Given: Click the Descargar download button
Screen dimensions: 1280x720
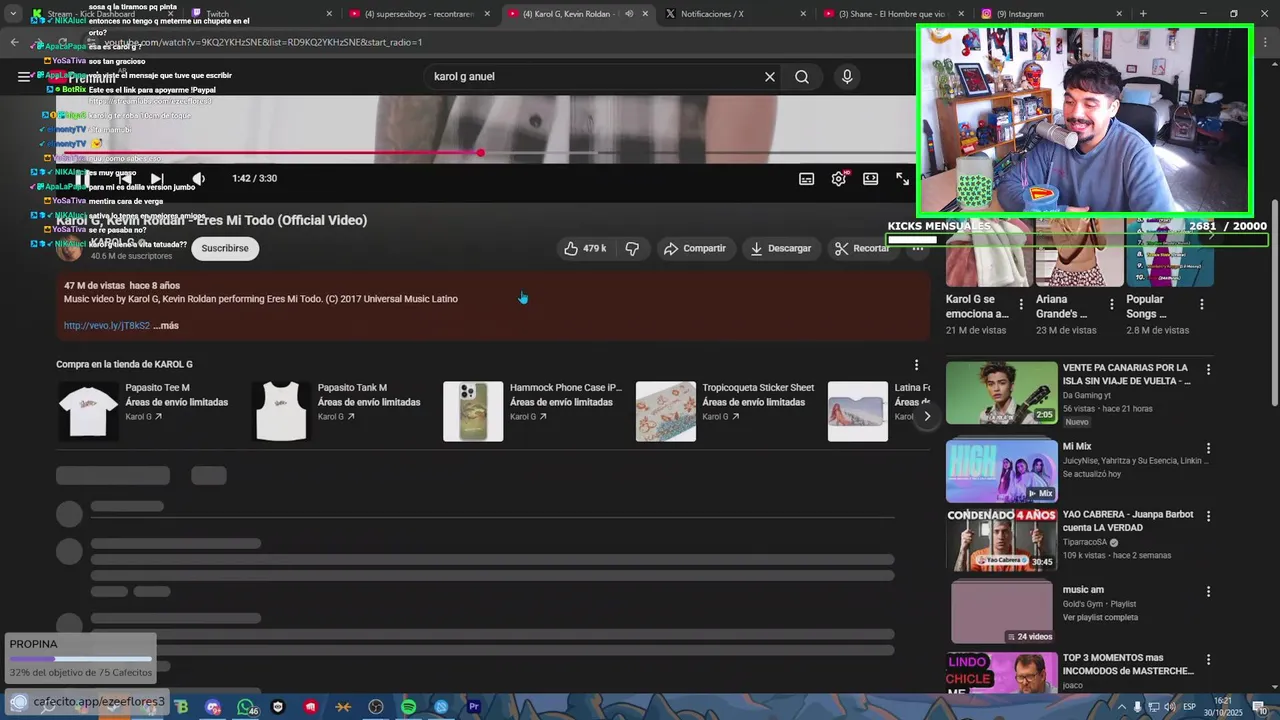Looking at the screenshot, I should [x=781, y=248].
